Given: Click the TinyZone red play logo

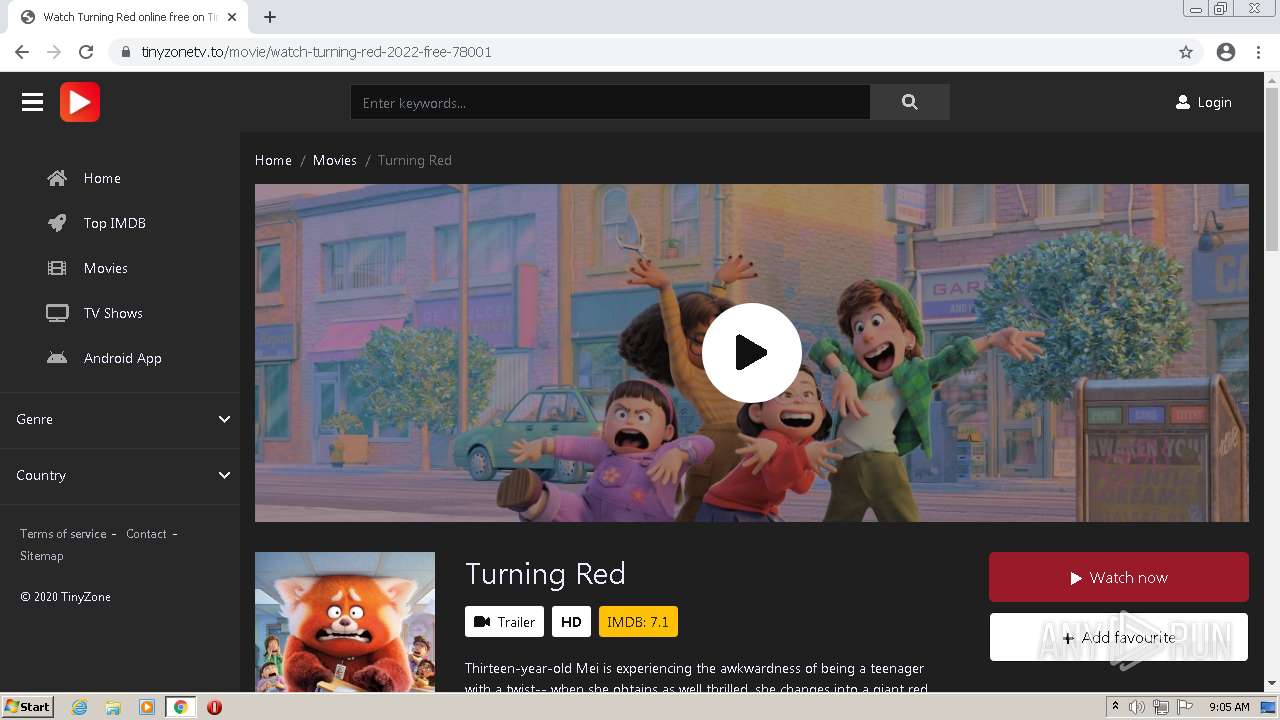Looking at the screenshot, I should tap(80, 102).
